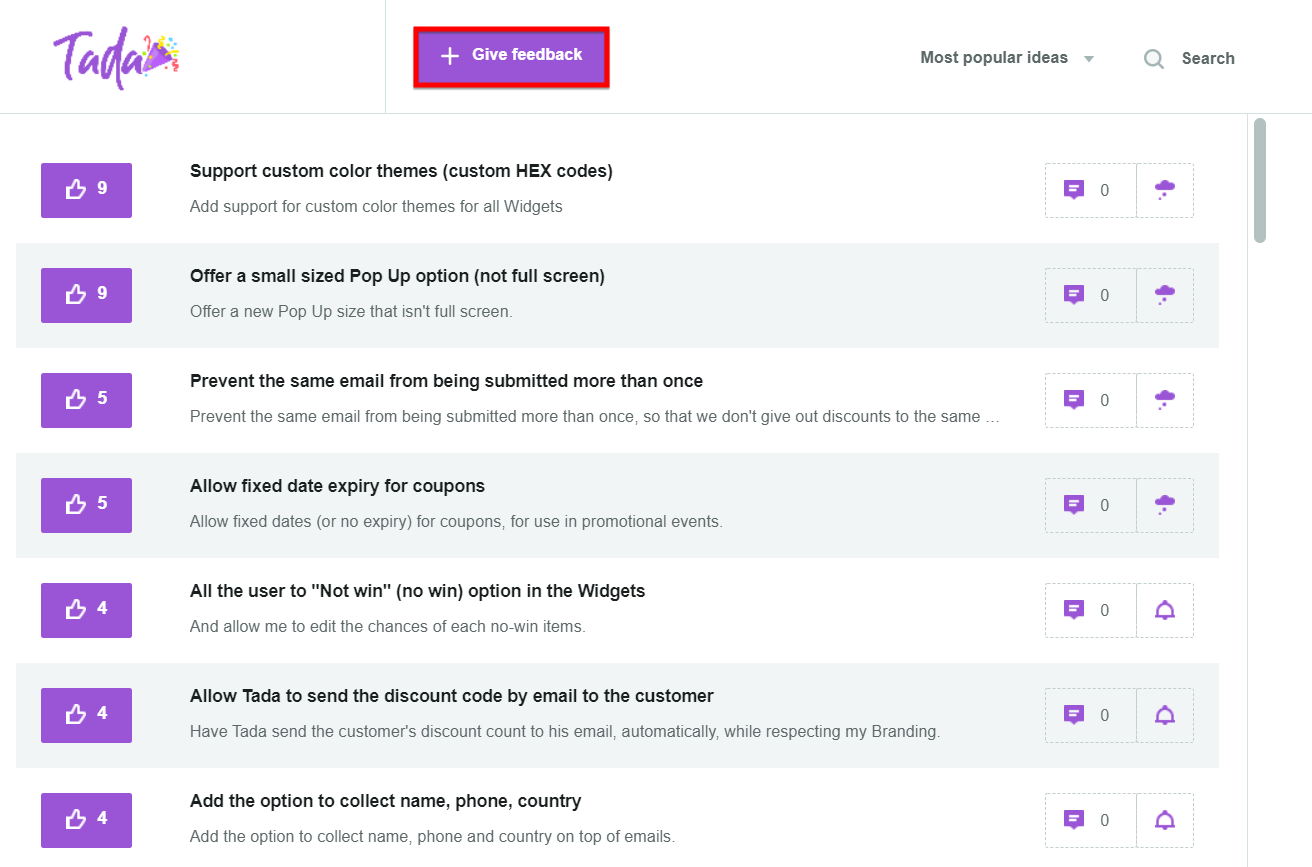Open 'All the user to "Not win"' idea title
The image size is (1312, 867).
(417, 591)
